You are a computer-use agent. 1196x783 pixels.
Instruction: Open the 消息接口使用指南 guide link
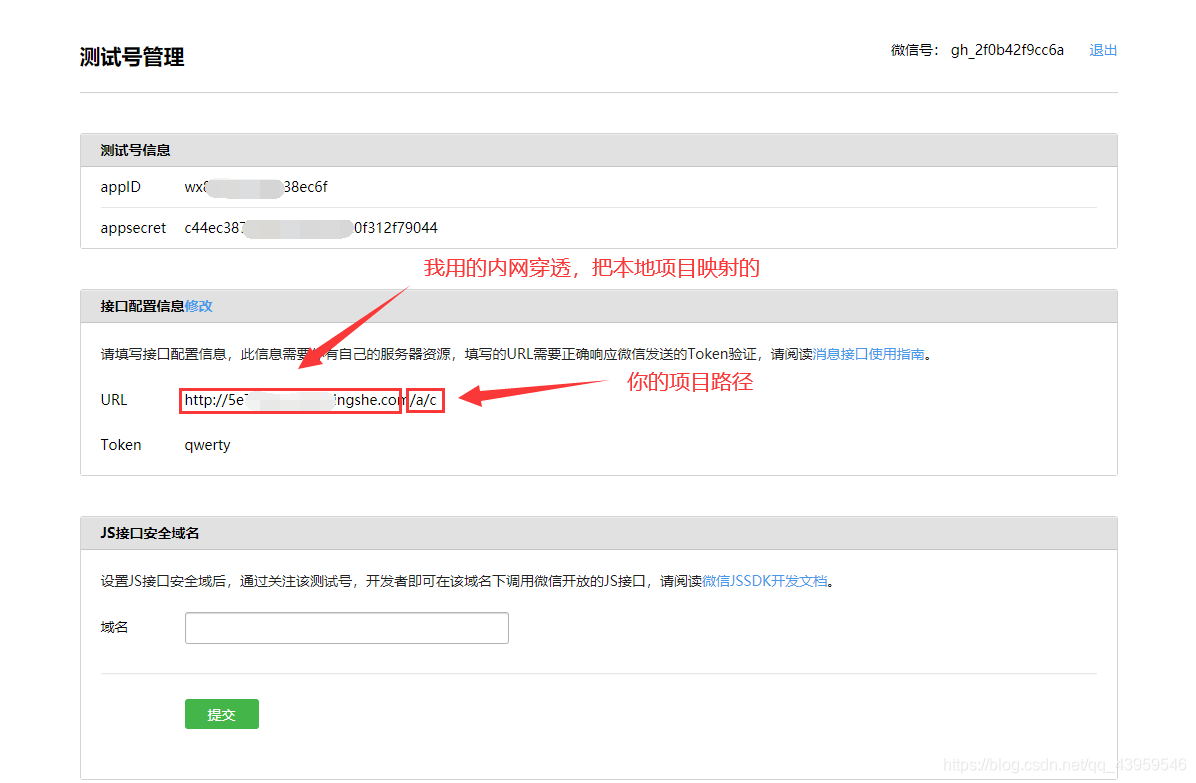point(868,354)
